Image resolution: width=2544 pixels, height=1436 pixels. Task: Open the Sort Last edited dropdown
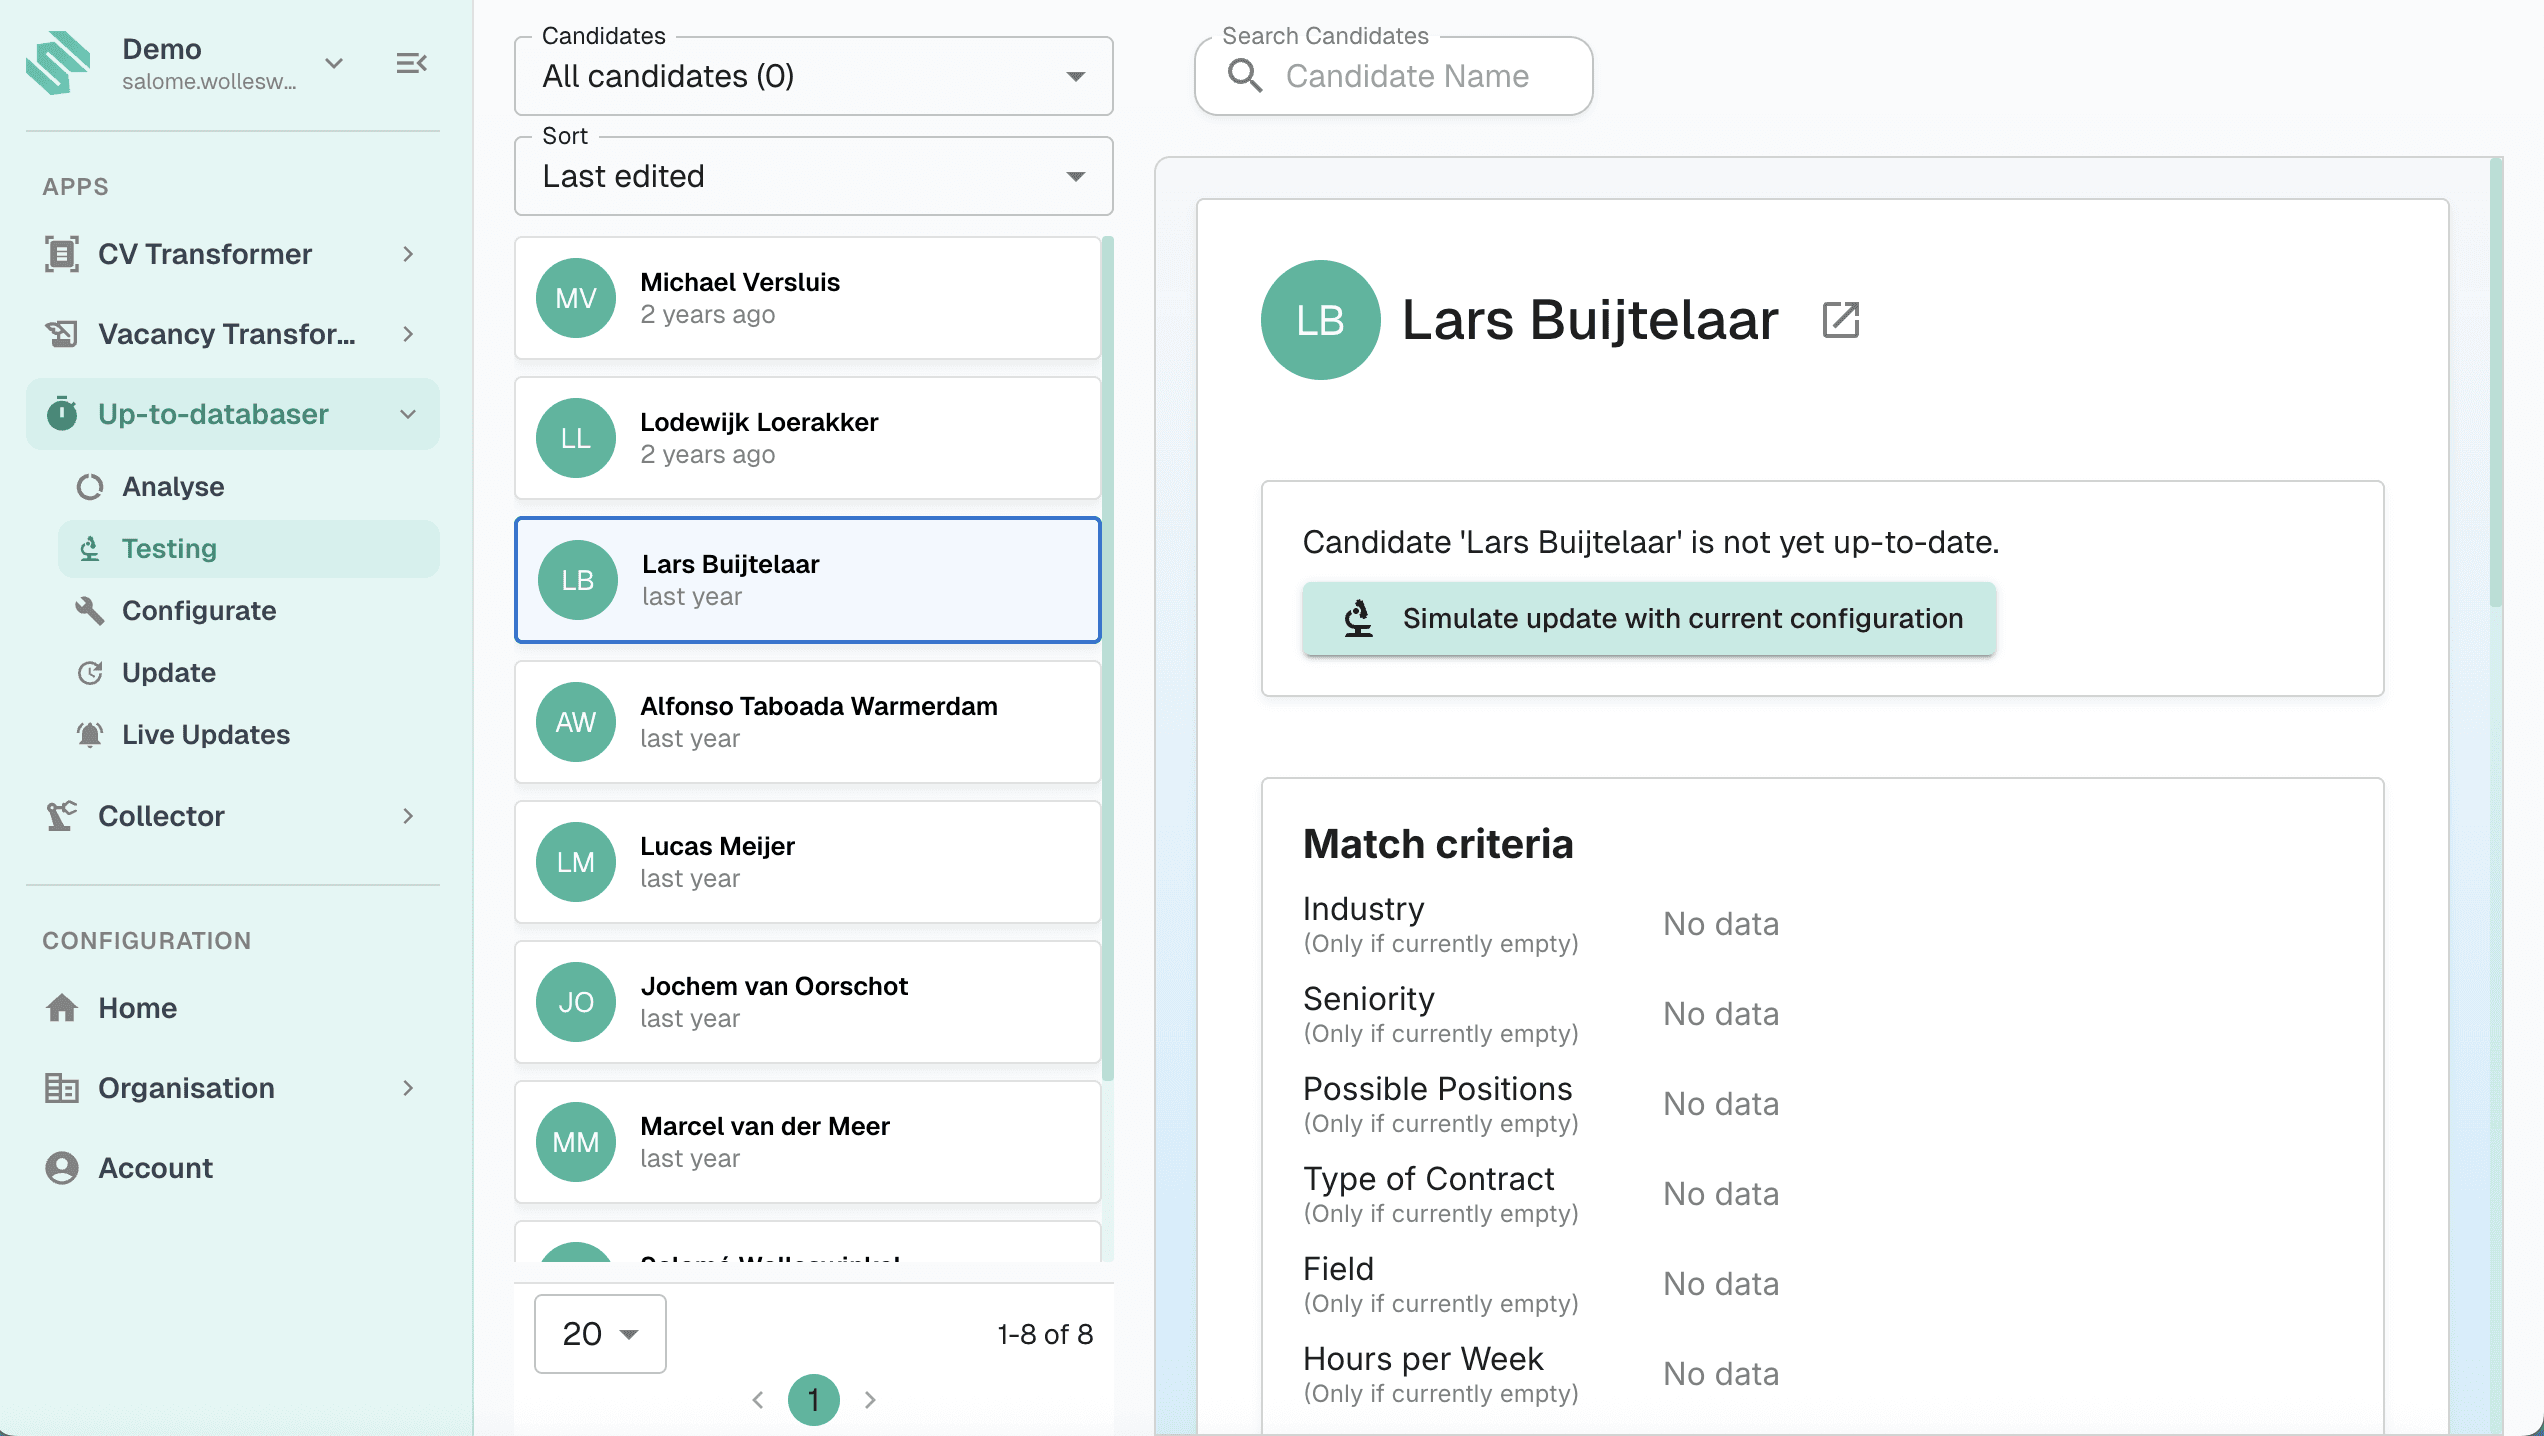pyautogui.click(x=813, y=176)
